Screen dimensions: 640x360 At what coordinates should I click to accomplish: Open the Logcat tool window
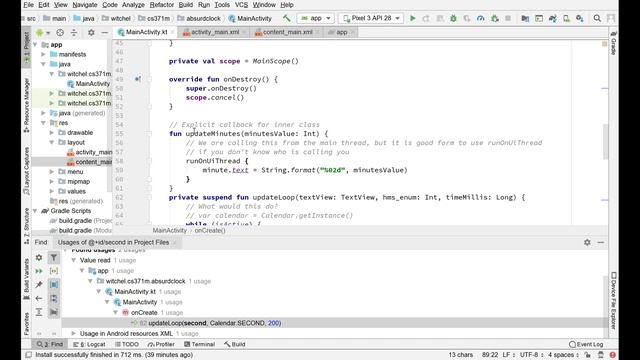point(89,344)
